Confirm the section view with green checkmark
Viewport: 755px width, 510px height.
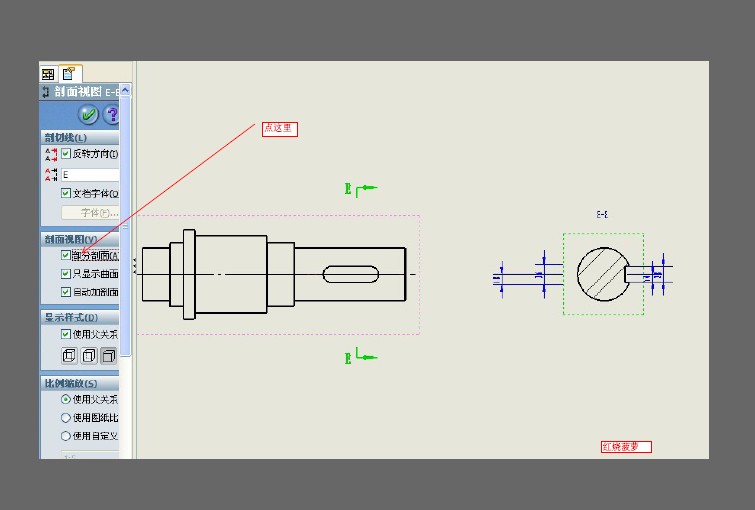pyautogui.click(x=88, y=115)
